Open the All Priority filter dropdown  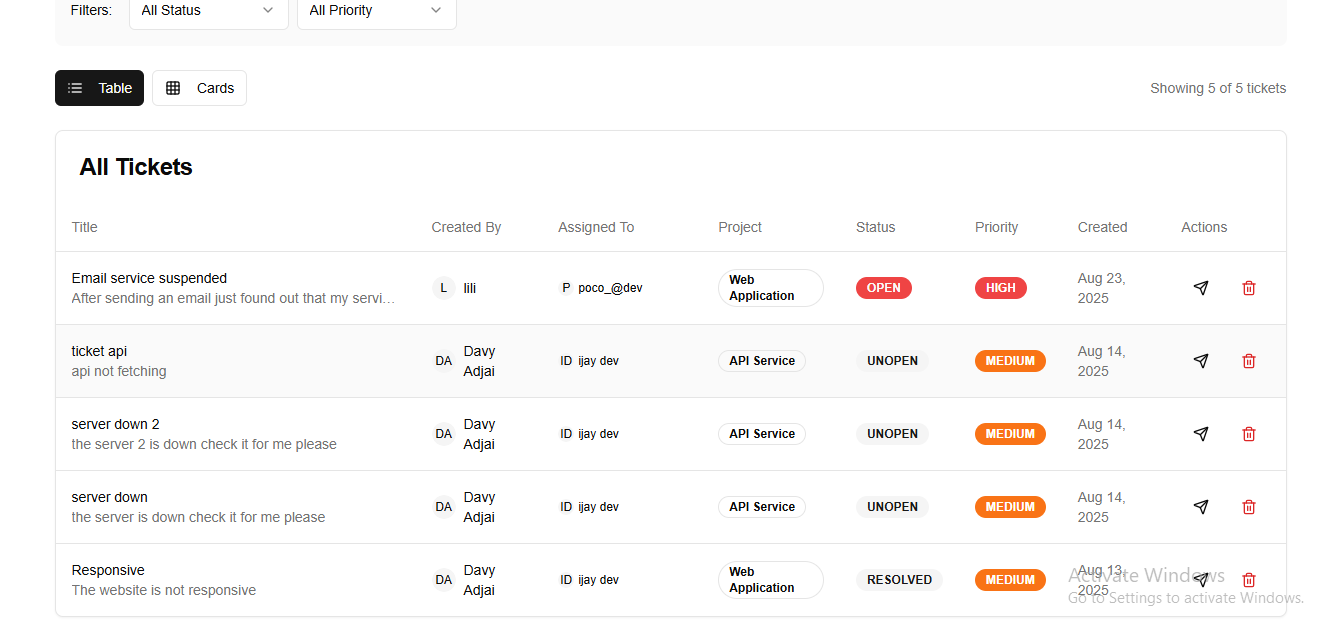click(x=376, y=10)
